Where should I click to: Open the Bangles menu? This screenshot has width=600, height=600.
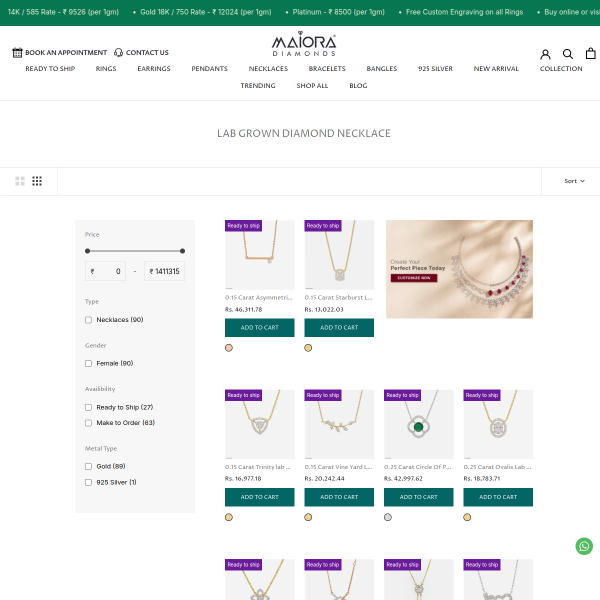(382, 68)
